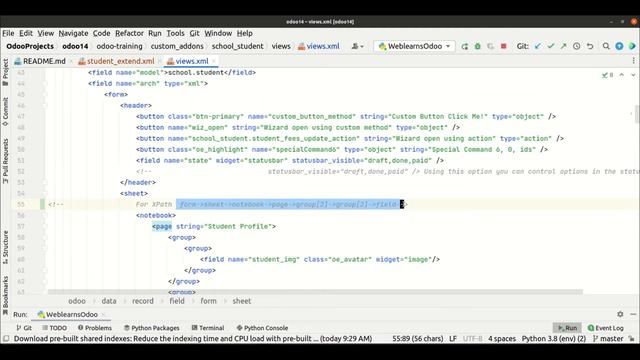Click the Git Commit checkmark icon

click(551, 47)
